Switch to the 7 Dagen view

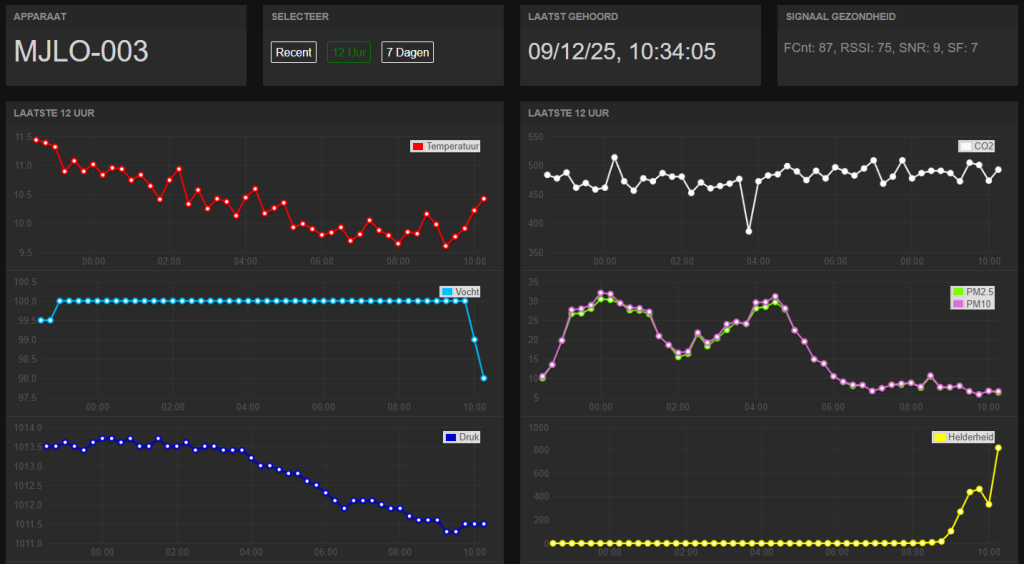(407, 52)
